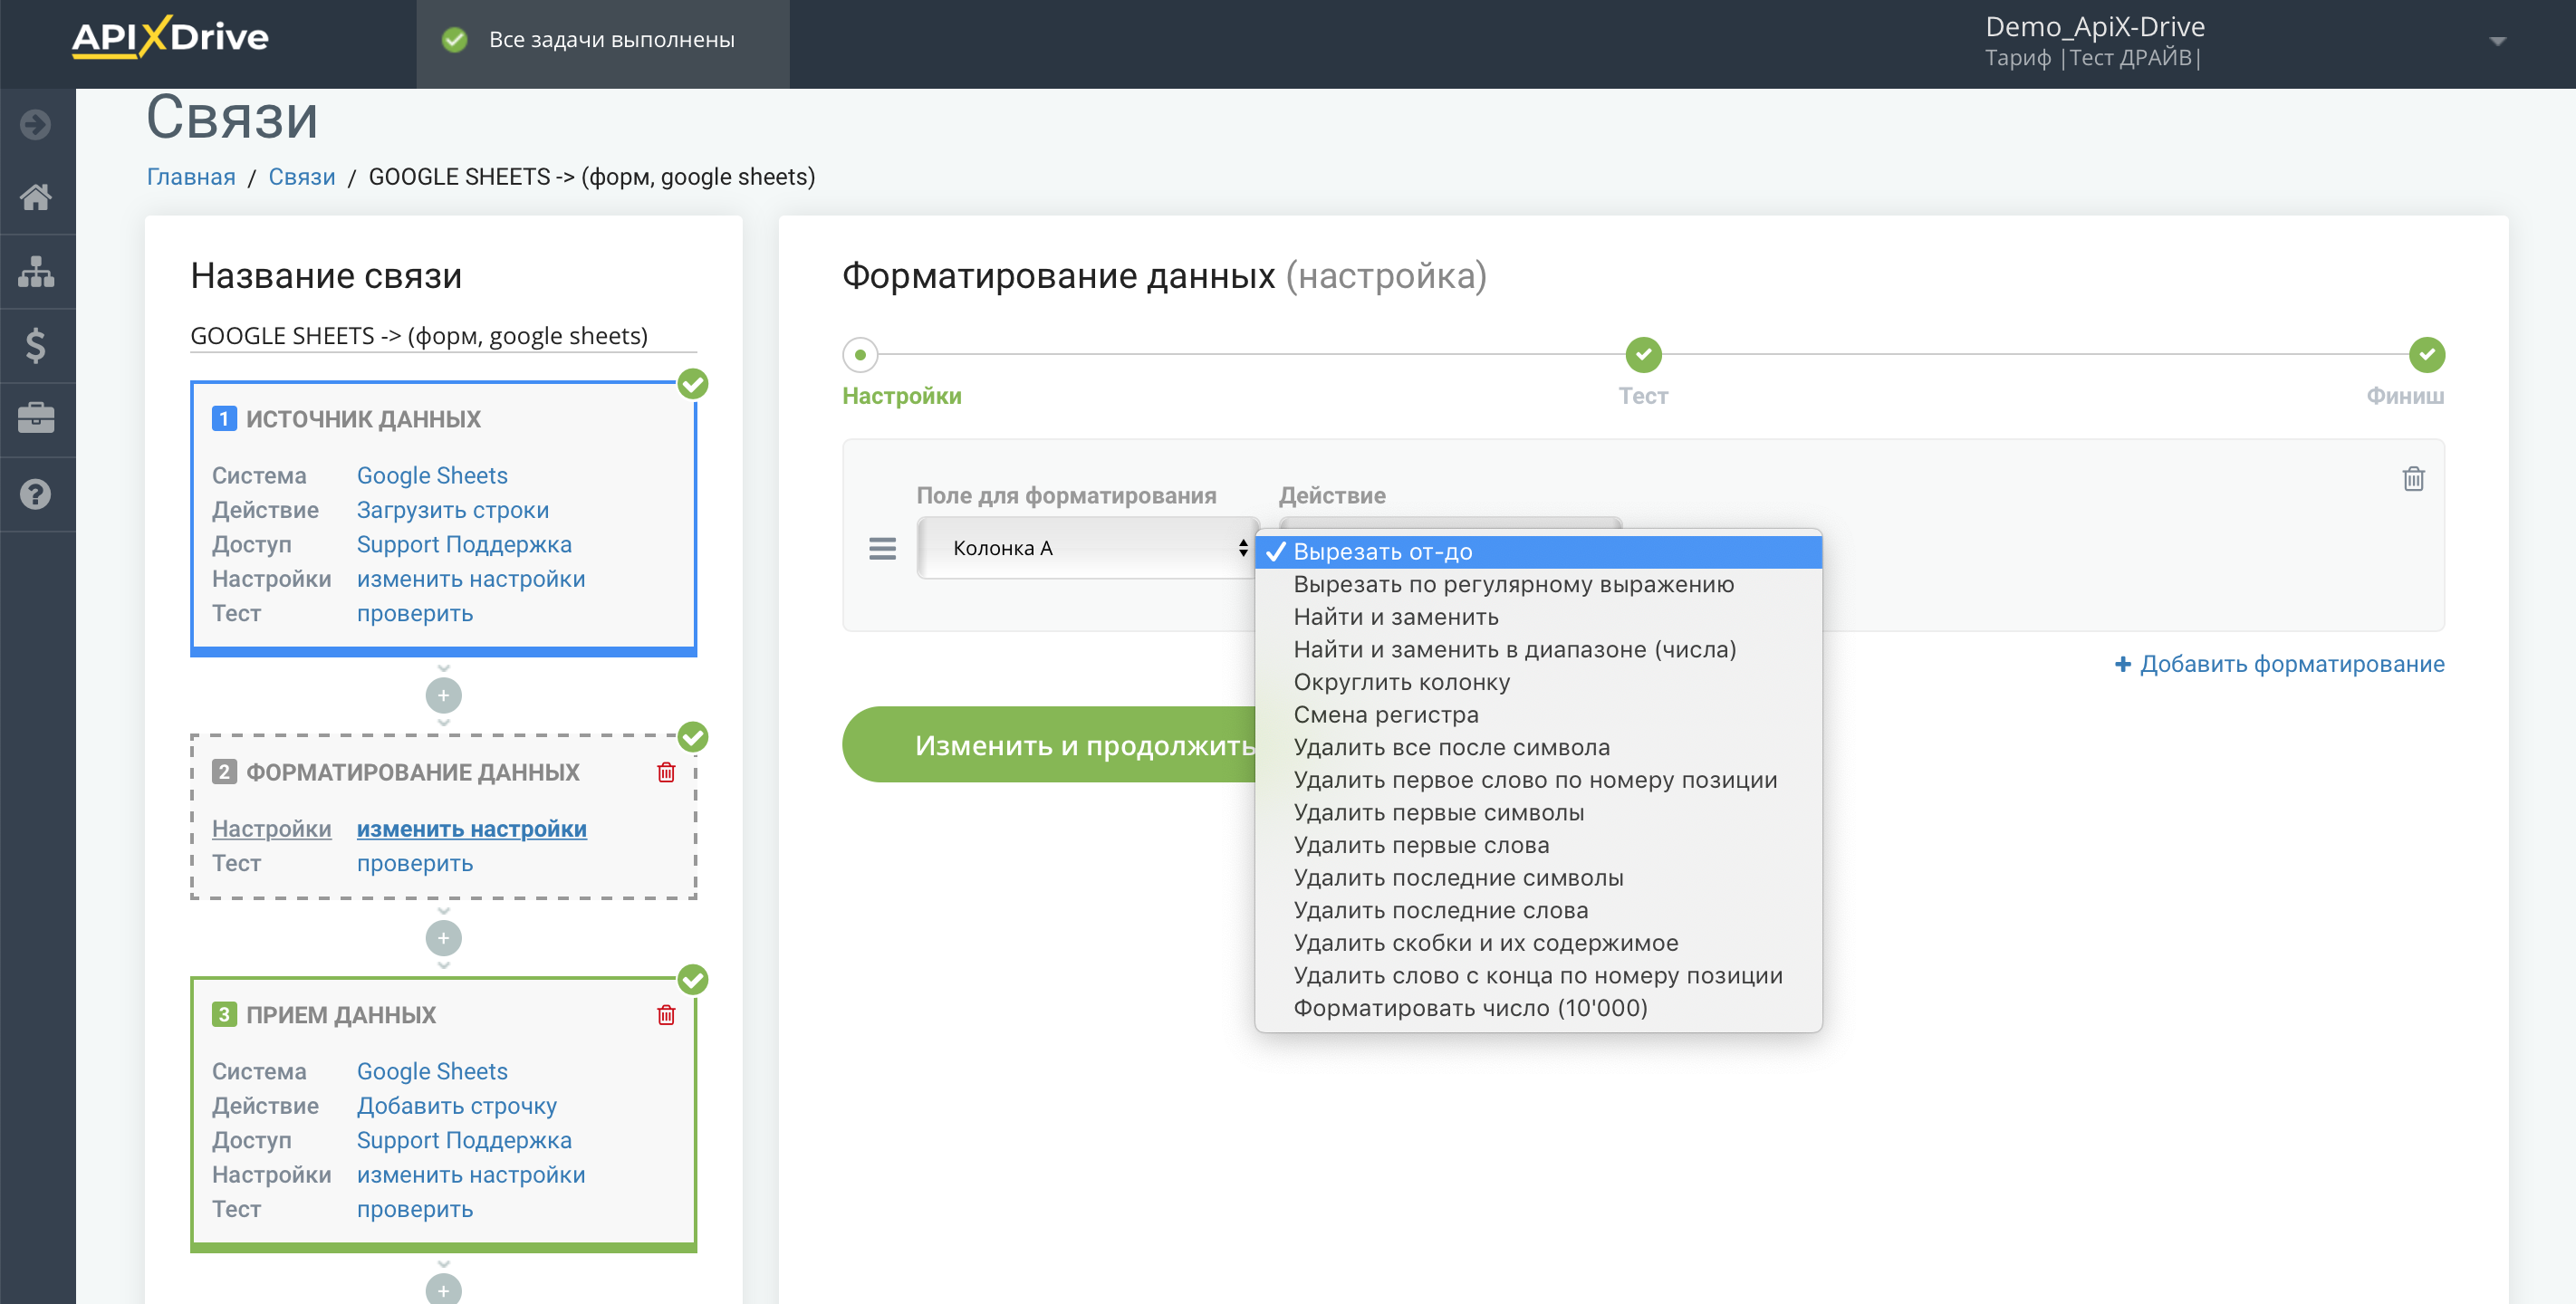Image resolution: width=2576 pixels, height=1304 pixels.
Task: Click Изменить и продолжить button
Action: pos(1050,745)
